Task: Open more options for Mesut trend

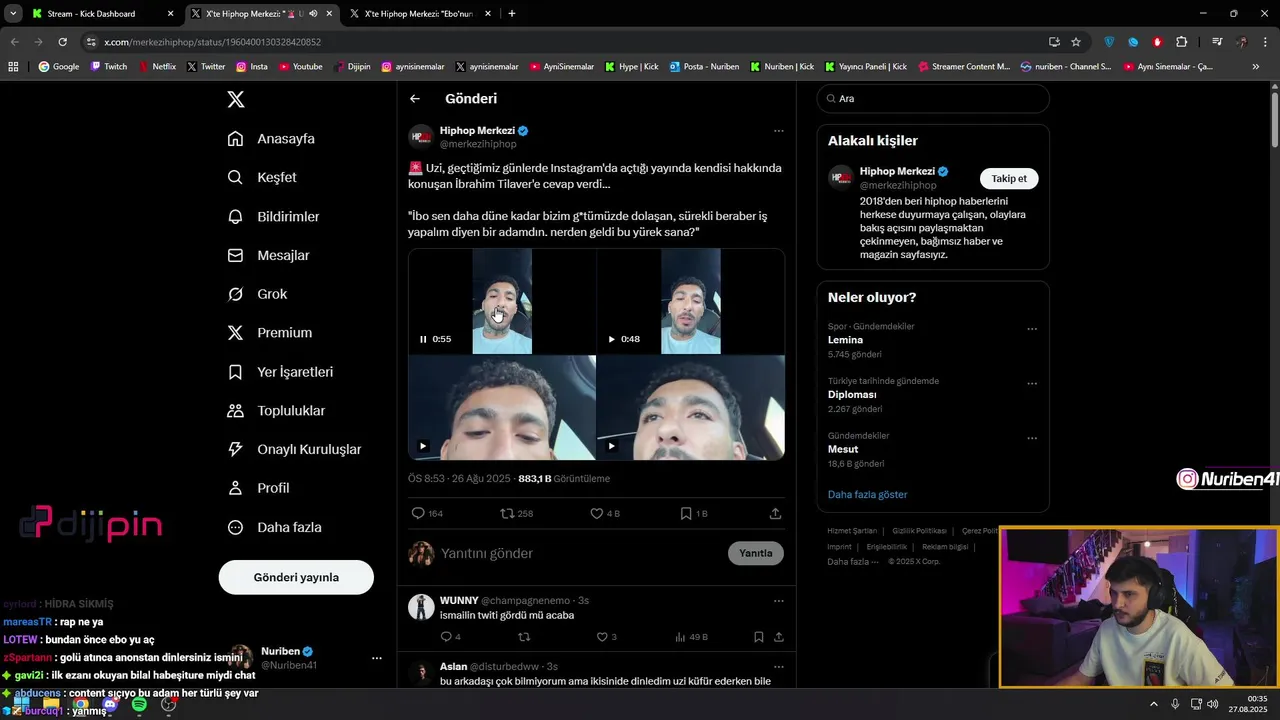Action: tap(1032, 438)
